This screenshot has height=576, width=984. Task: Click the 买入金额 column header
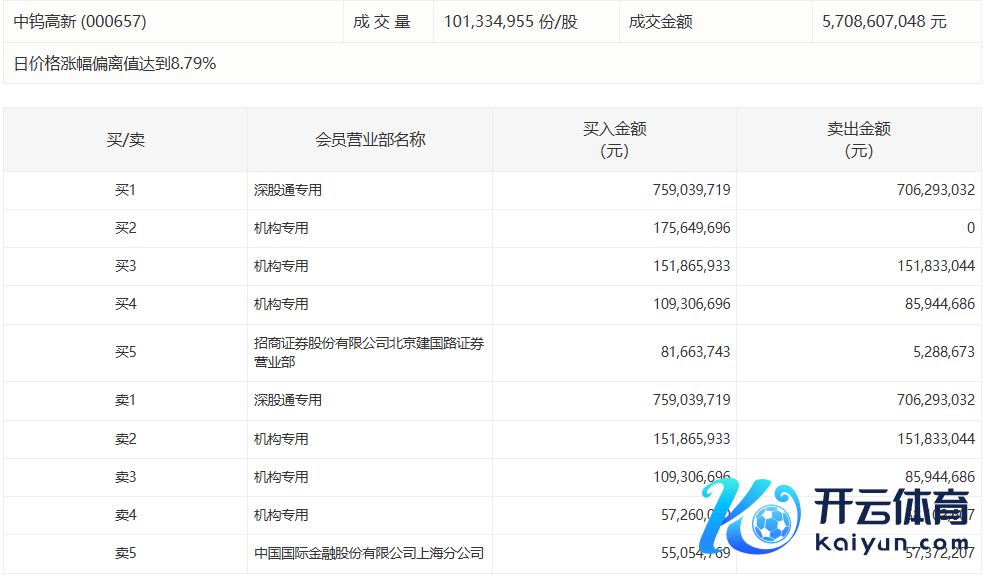[x=614, y=140]
